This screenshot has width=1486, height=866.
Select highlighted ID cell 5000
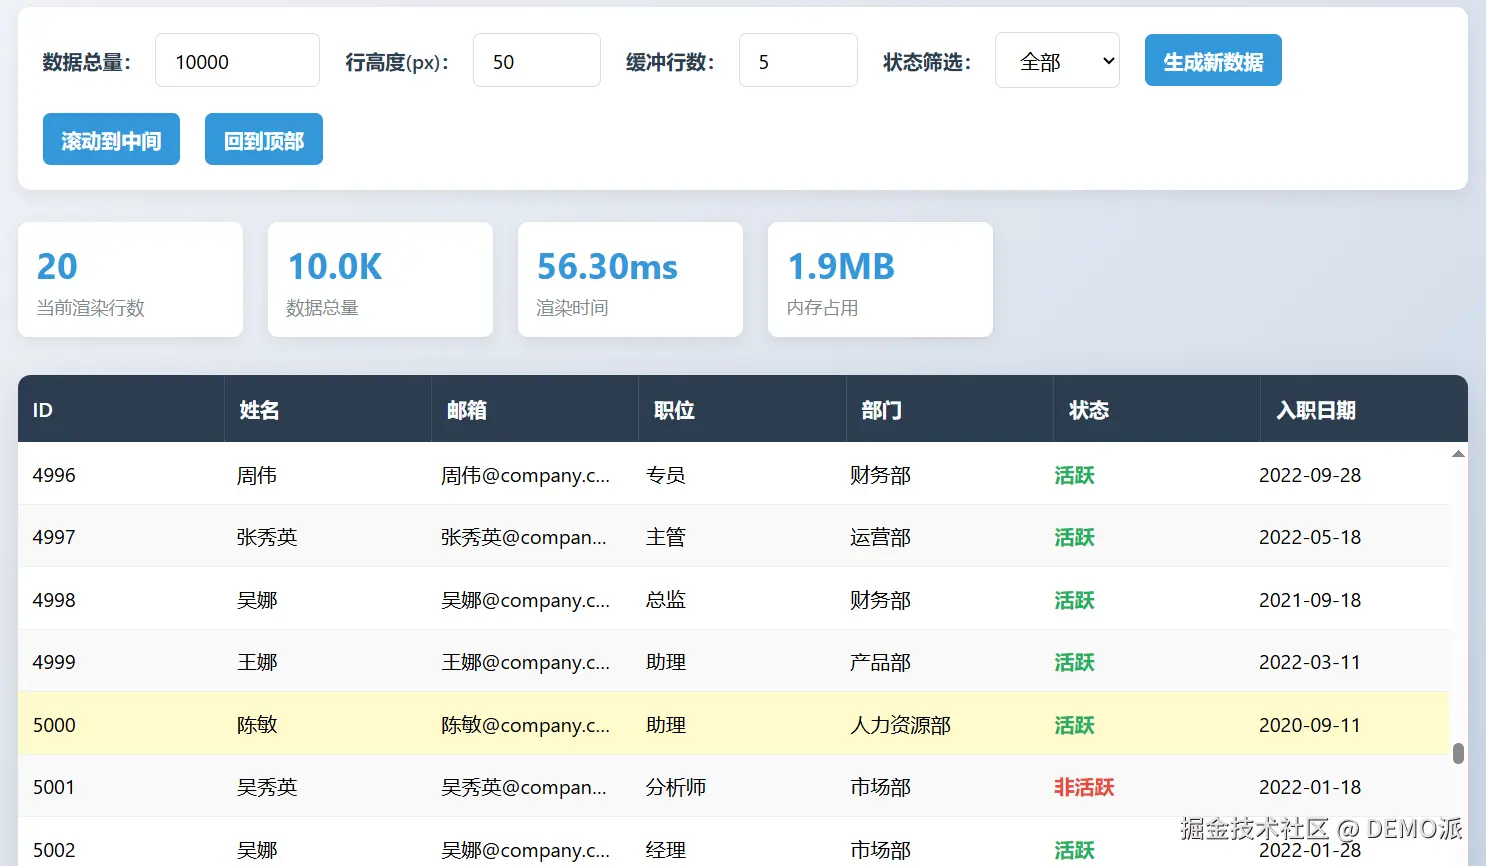tap(54, 725)
